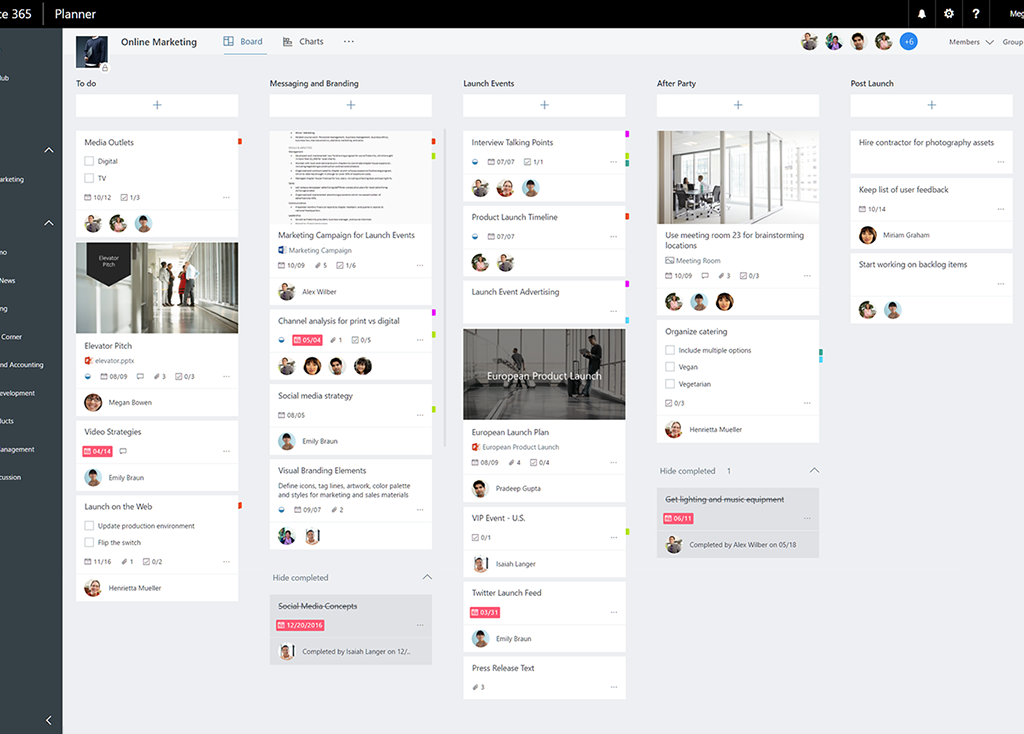Collapse the left navigation sidebar

pyautogui.click(x=49, y=720)
